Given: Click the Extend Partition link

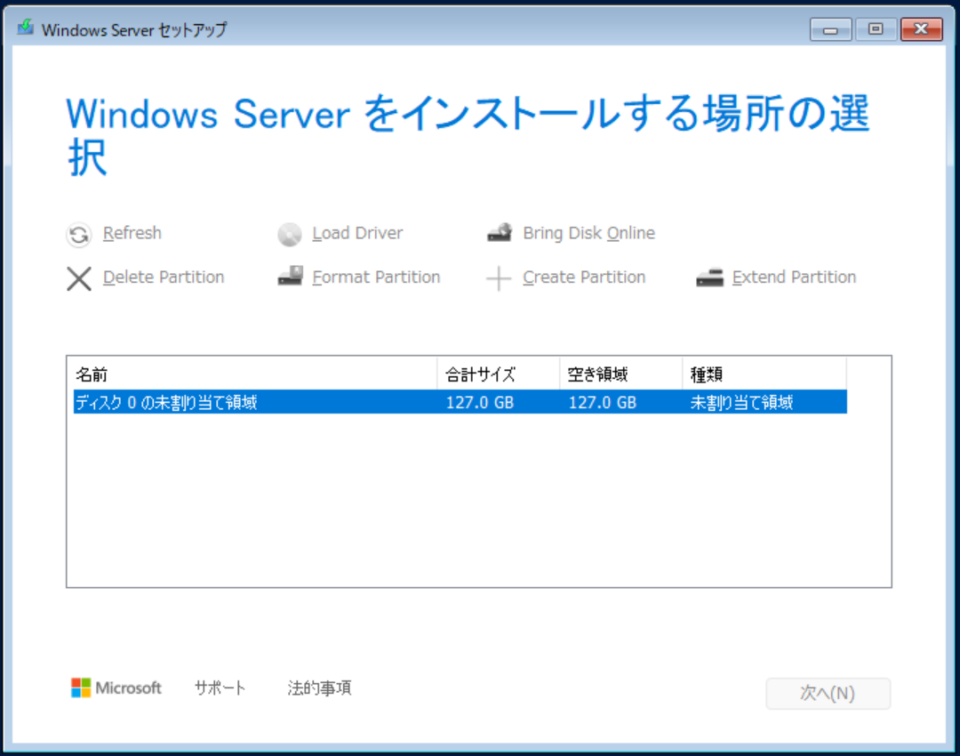Looking at the screenshot, I should (x=794, y=277).
